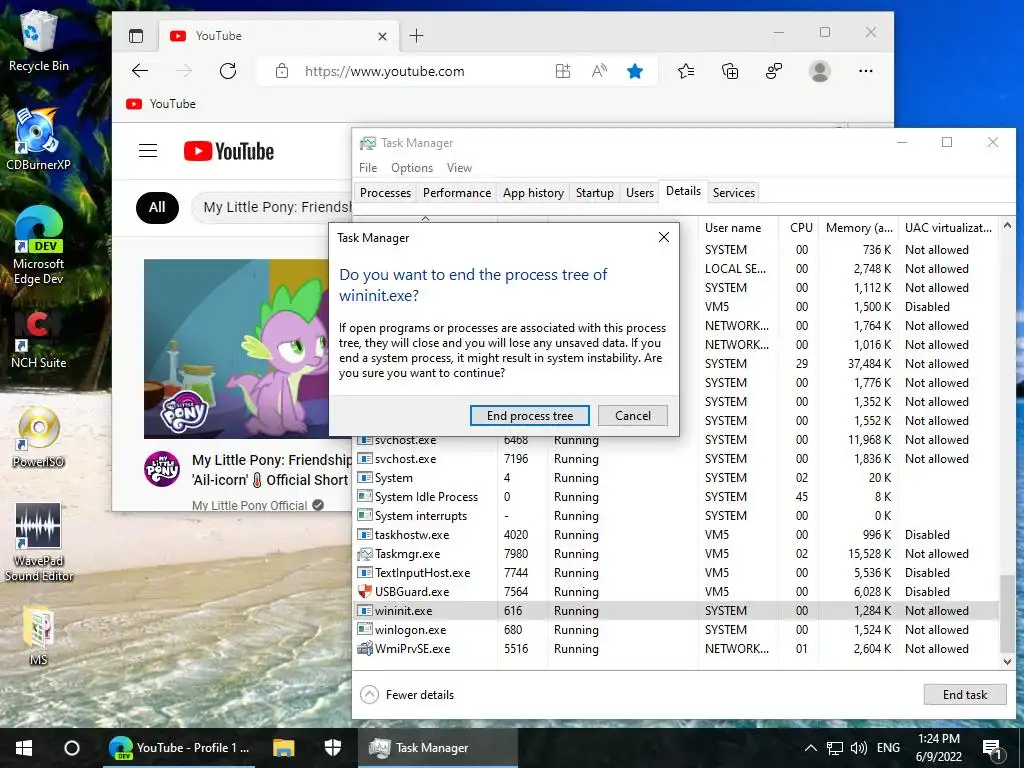Close the YouTube browser tab
Image resolution: width=1024 pixels, height=768 pixels.
383,37
